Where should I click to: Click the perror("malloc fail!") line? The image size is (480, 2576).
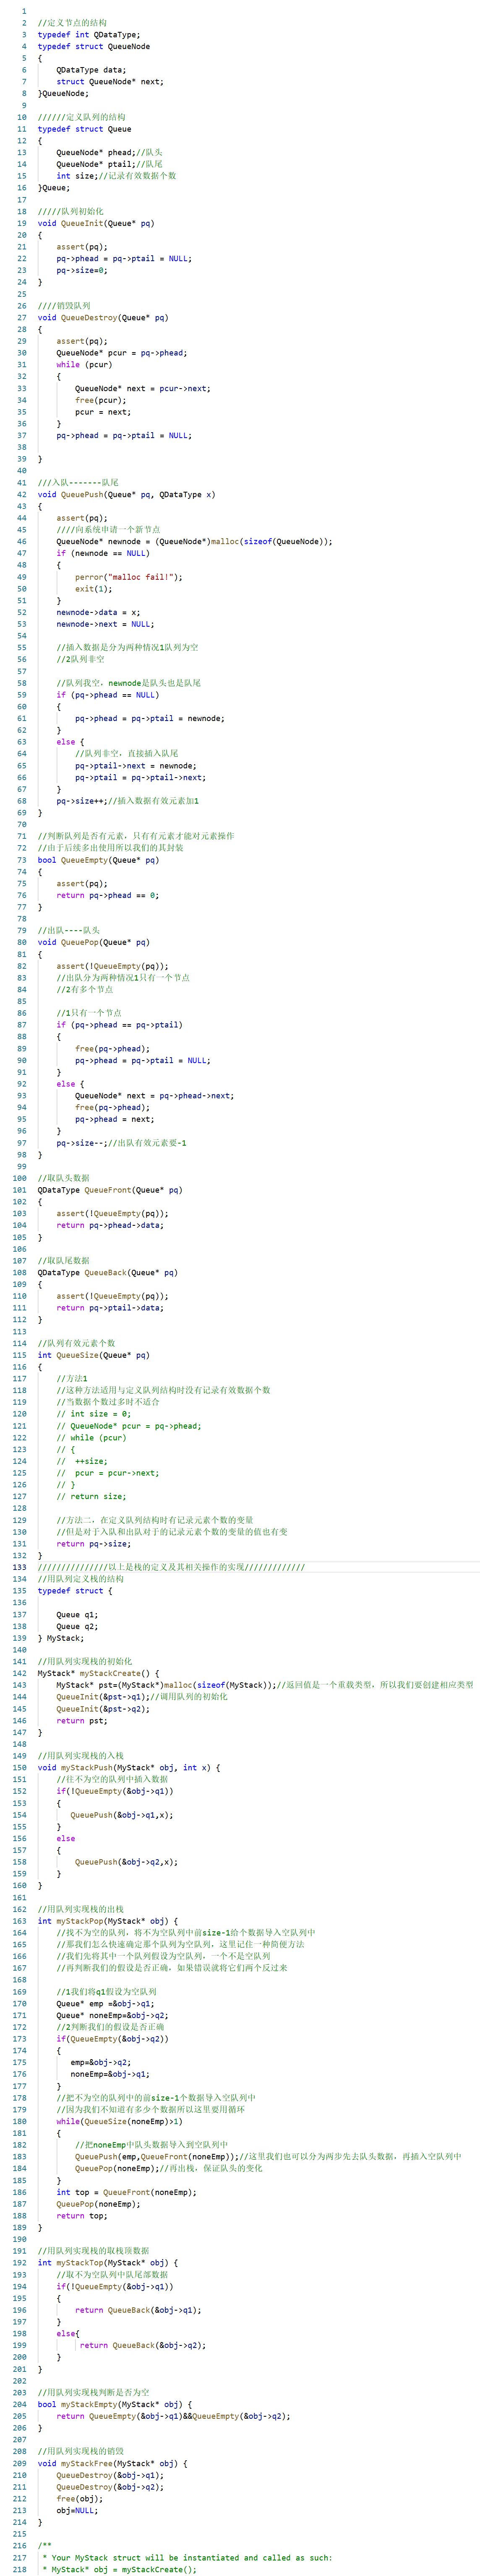click(x=129, y=577)
